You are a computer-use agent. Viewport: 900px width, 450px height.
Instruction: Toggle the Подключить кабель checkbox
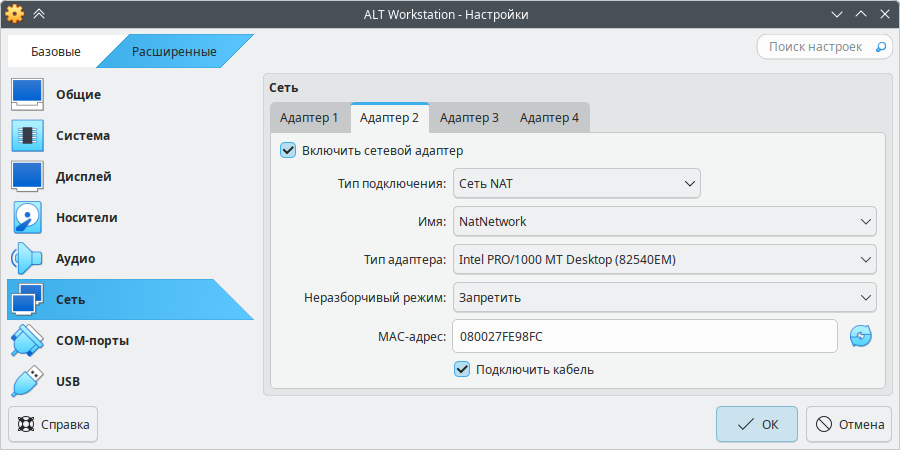(x=462, y=369)
